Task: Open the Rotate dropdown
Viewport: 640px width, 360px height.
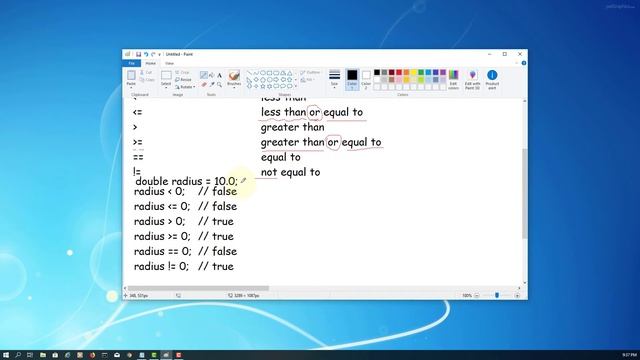Action: 185,87
